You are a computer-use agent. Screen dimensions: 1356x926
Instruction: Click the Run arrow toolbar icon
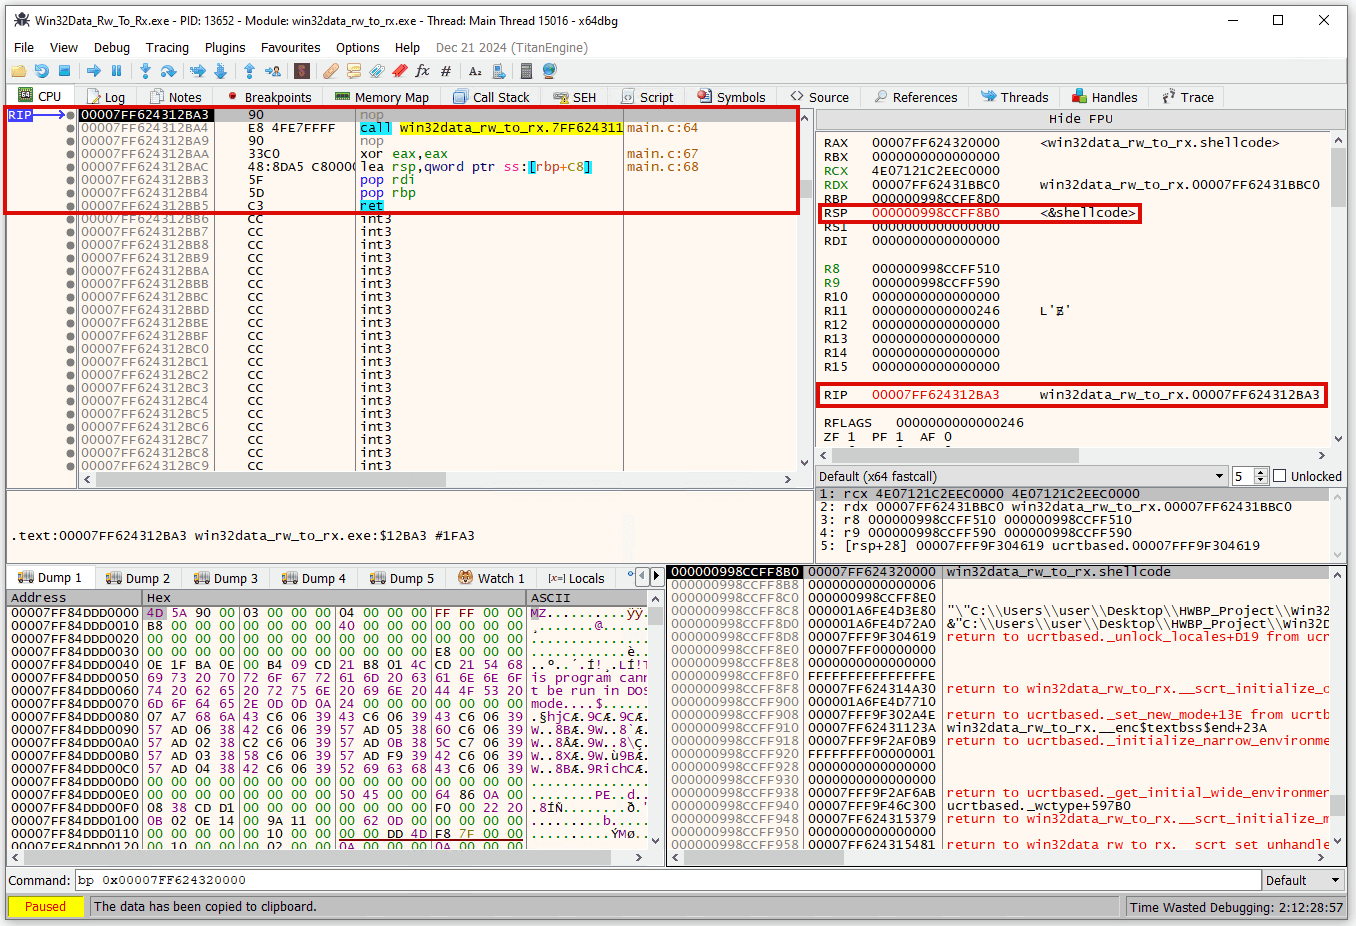click(x=93, y=71)
